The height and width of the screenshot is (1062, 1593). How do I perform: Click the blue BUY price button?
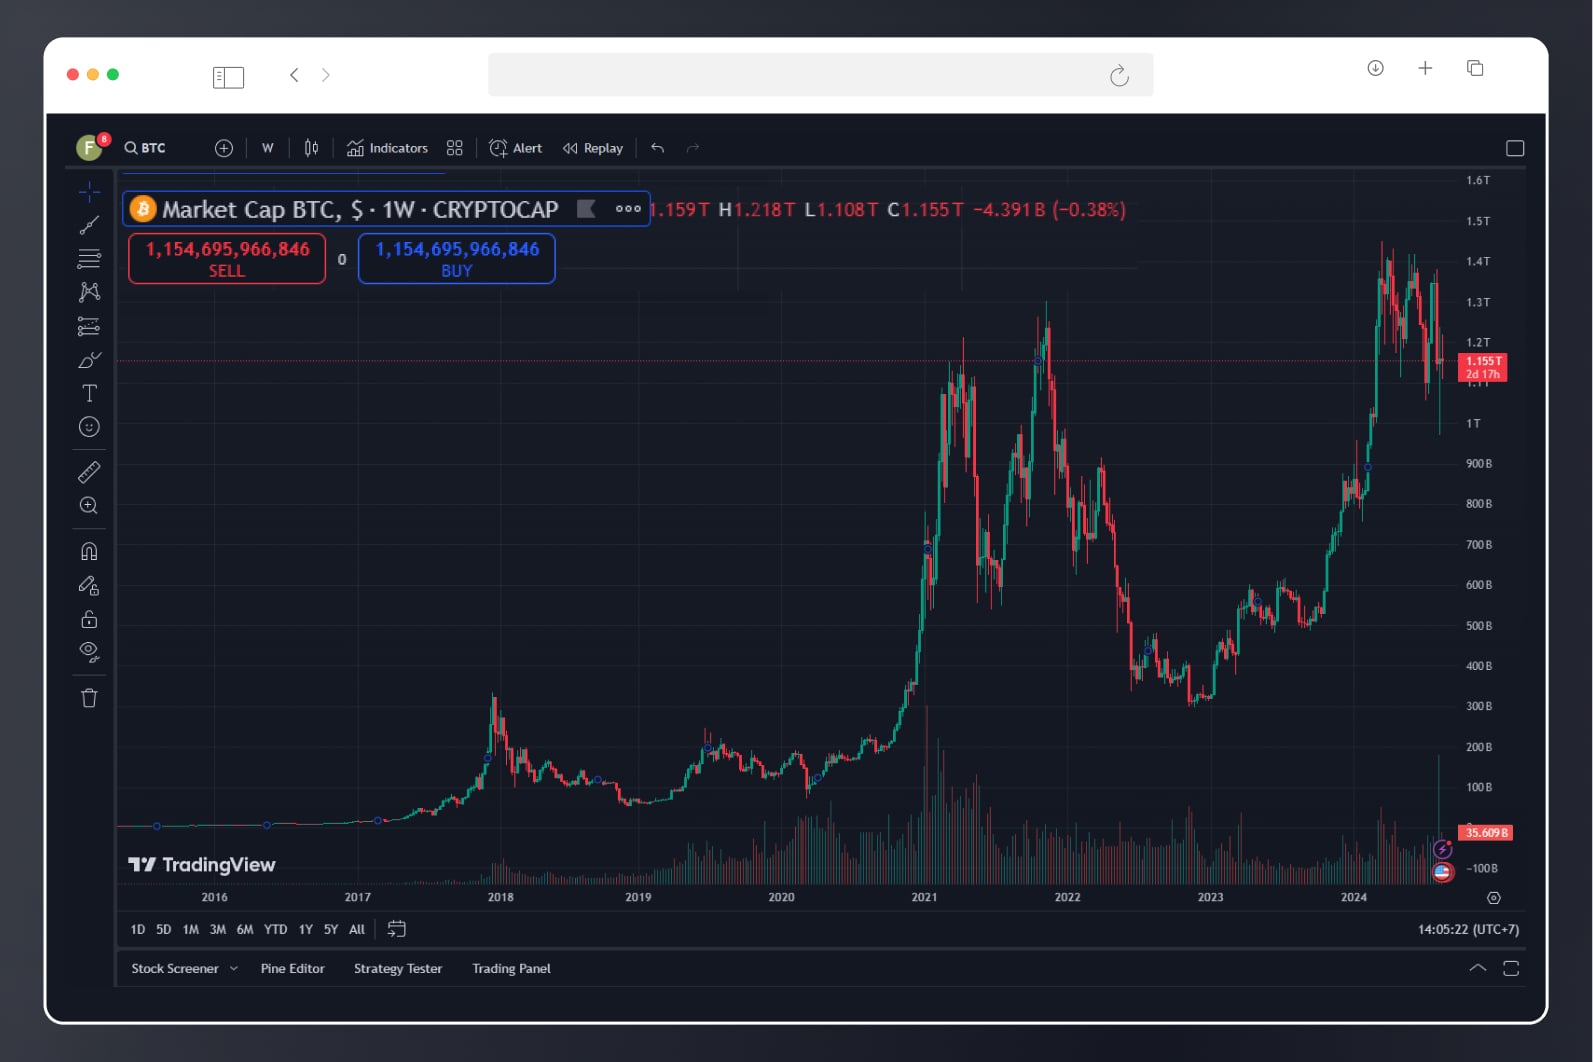456,259
